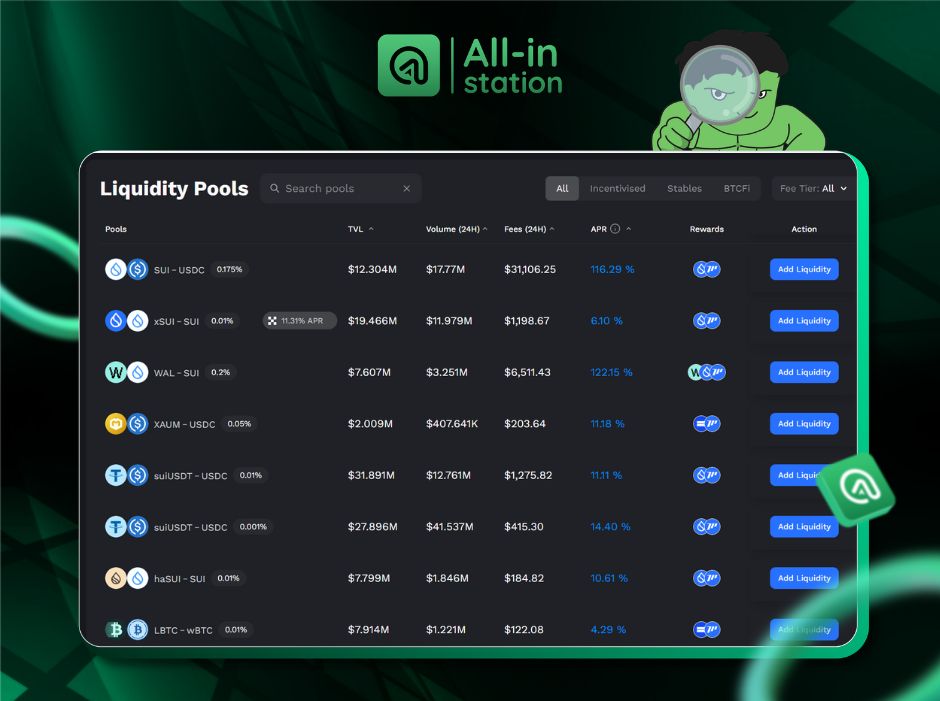
Task: Click the SUI - USDC pool token icons
Action: [126, 269]
